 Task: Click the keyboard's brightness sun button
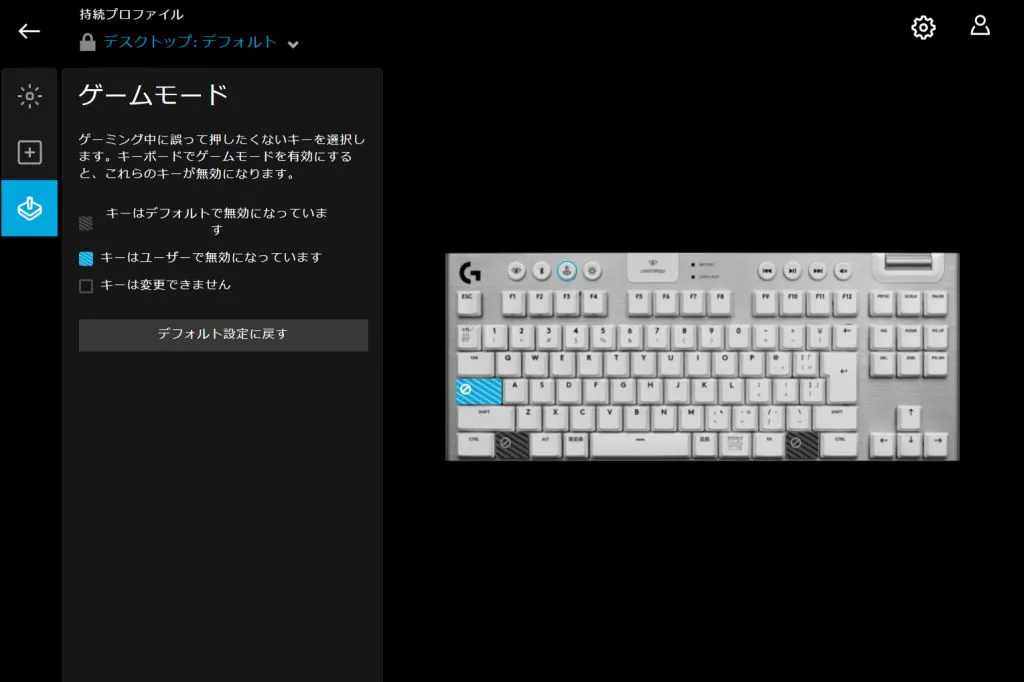(593, 270)
